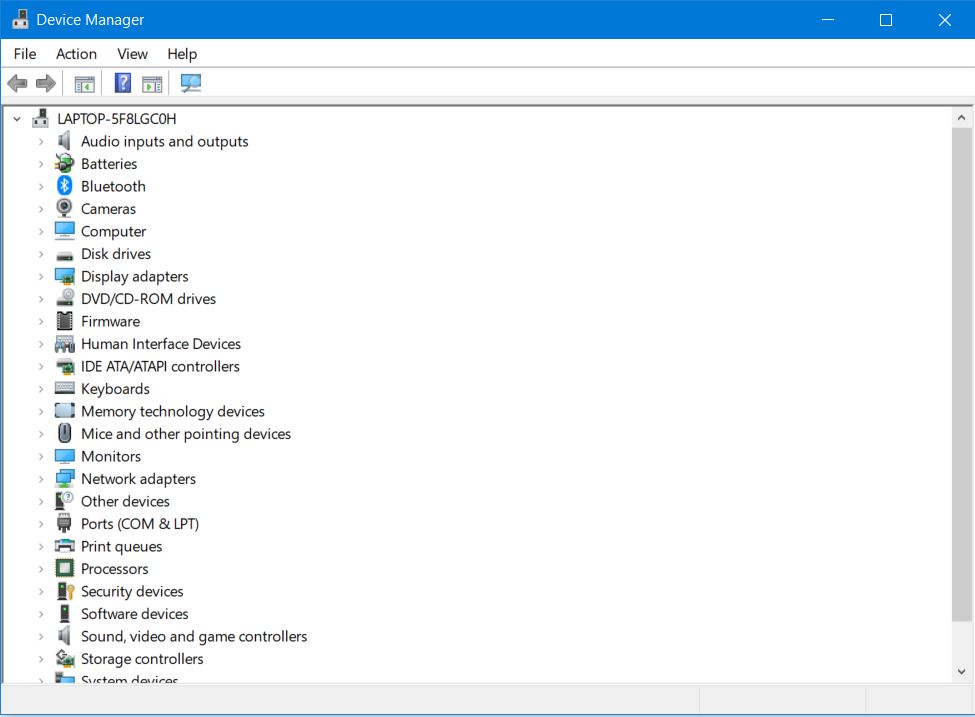The image size is (975, 717).
Task: Click the Display adapters icon
Action: point(65,276)
